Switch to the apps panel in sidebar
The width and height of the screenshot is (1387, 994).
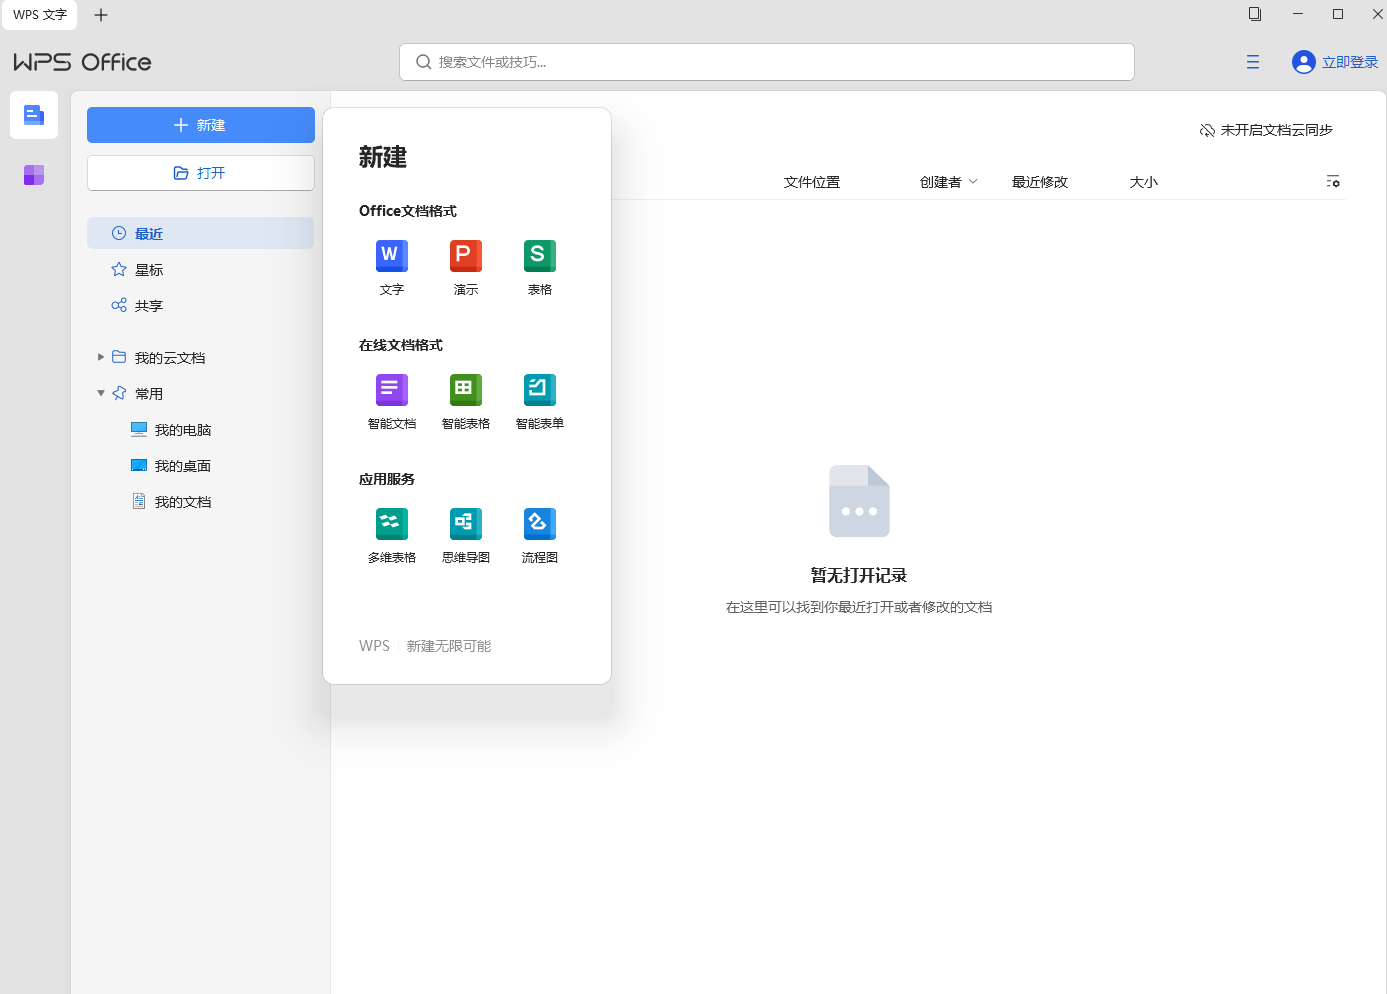[x=33, y=175]
